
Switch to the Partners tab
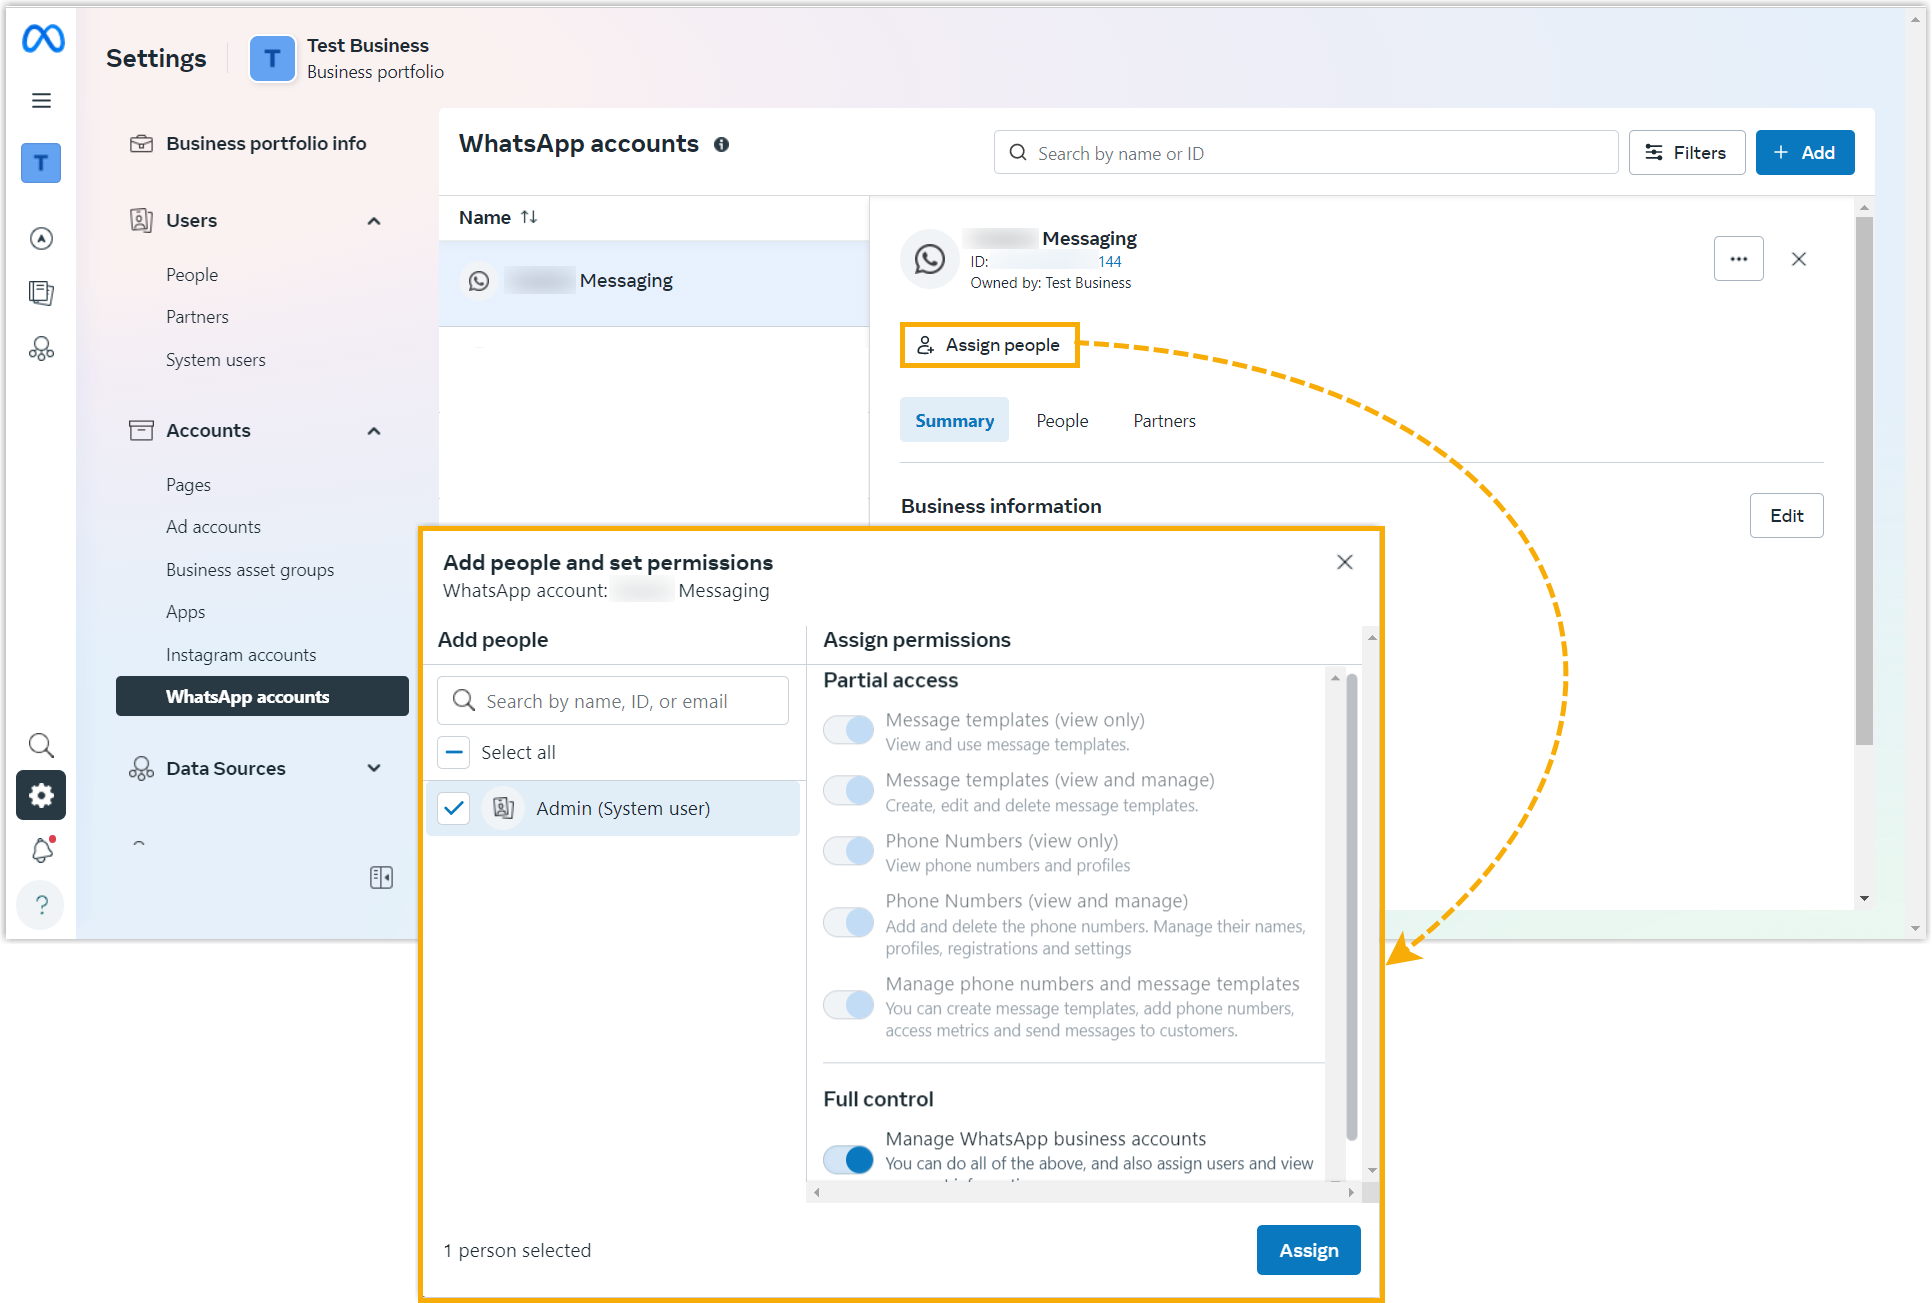pyautogui.click(x=1164, y=421)
